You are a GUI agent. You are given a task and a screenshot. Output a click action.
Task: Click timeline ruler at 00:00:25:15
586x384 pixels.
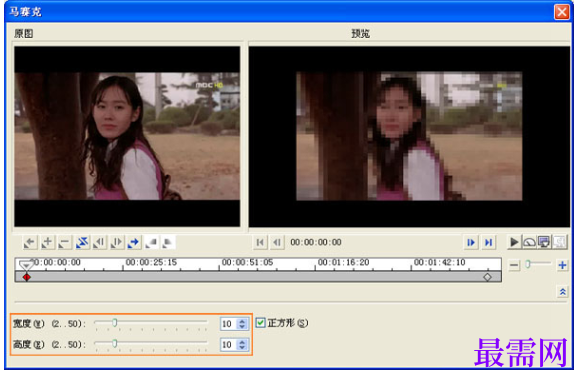coord(151,262)
